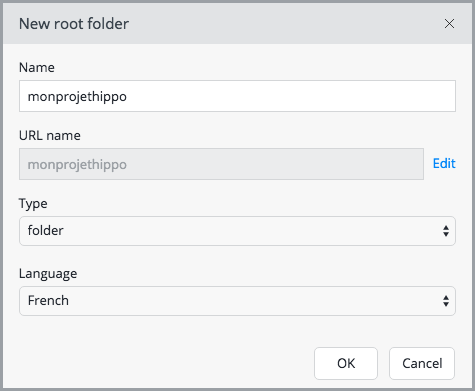Click the Name input field
This screenshot has width=475, height=391.
tap(237, 96)
